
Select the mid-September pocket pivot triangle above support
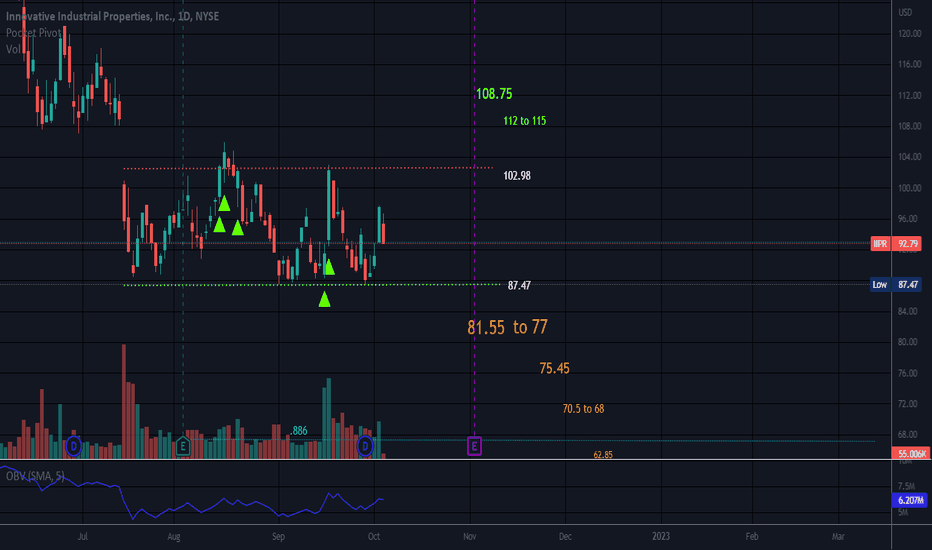329,267
